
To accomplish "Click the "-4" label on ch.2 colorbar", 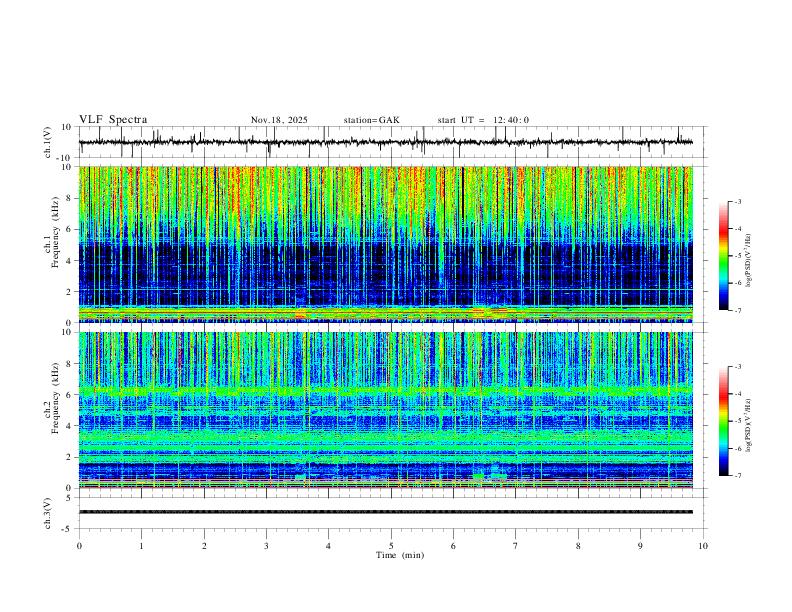I will coord(737,394).
